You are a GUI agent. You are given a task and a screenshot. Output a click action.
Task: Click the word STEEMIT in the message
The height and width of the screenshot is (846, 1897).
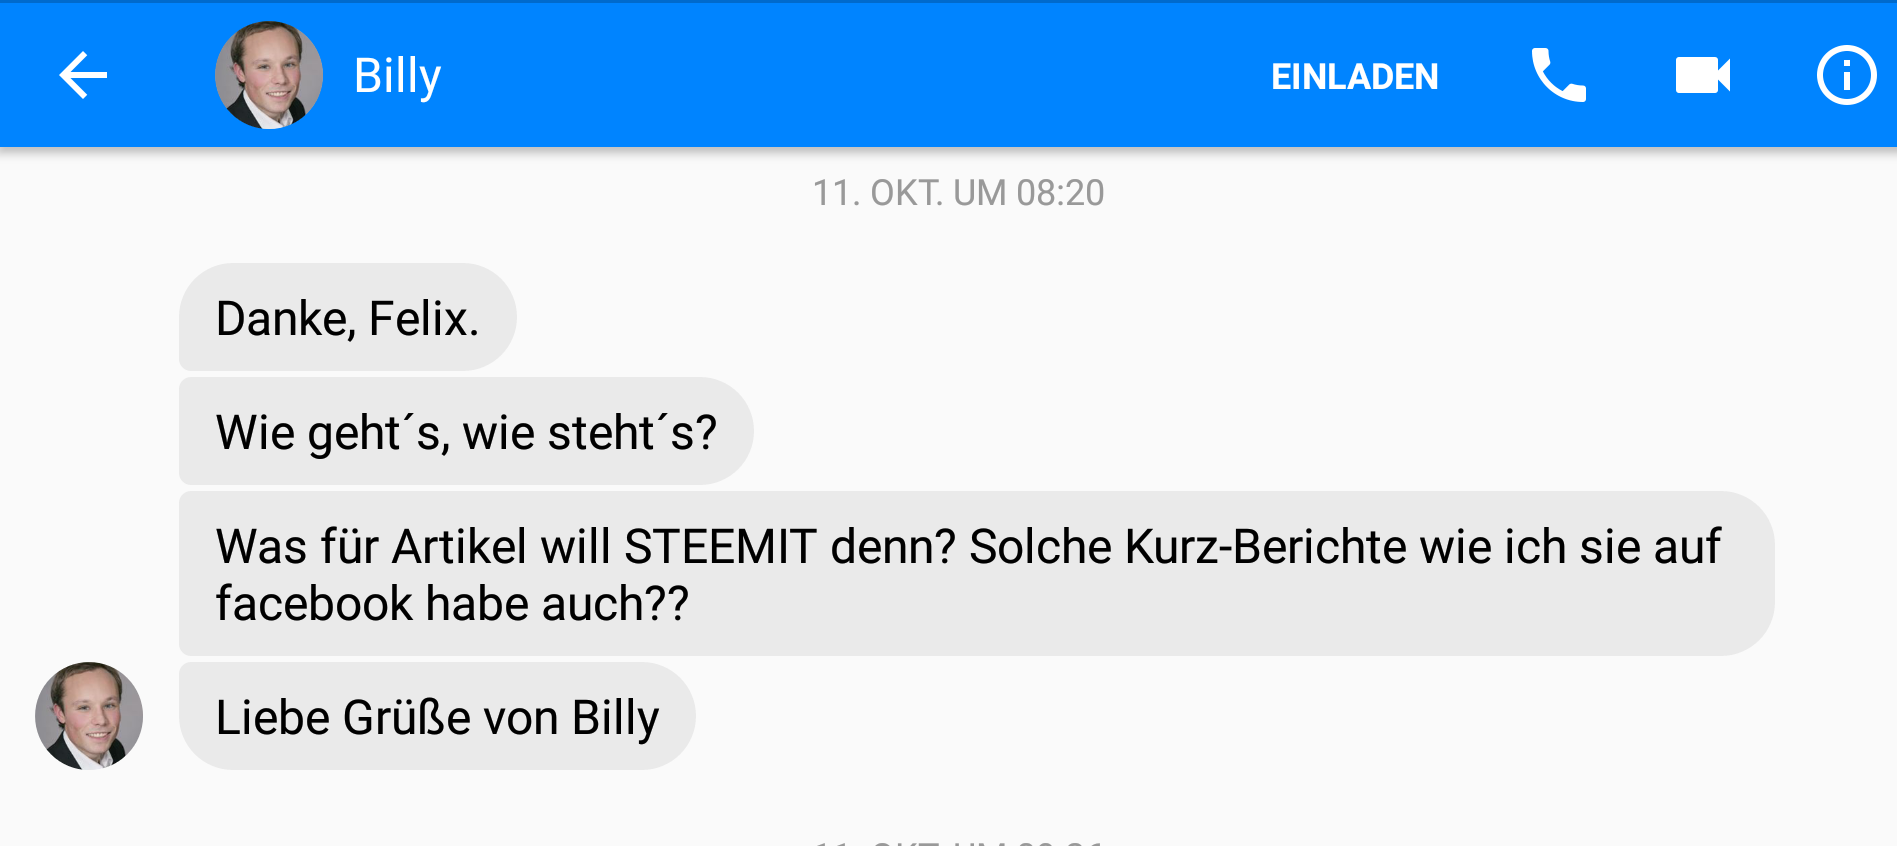[720, 547]
